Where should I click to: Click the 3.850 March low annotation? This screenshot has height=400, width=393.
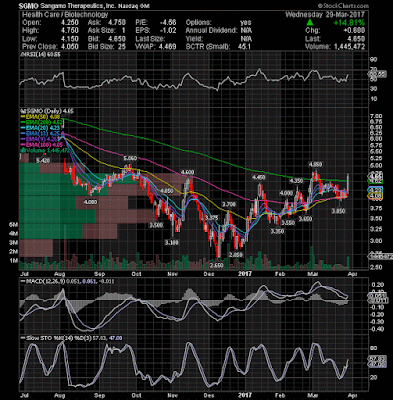(x=338, y=211)
